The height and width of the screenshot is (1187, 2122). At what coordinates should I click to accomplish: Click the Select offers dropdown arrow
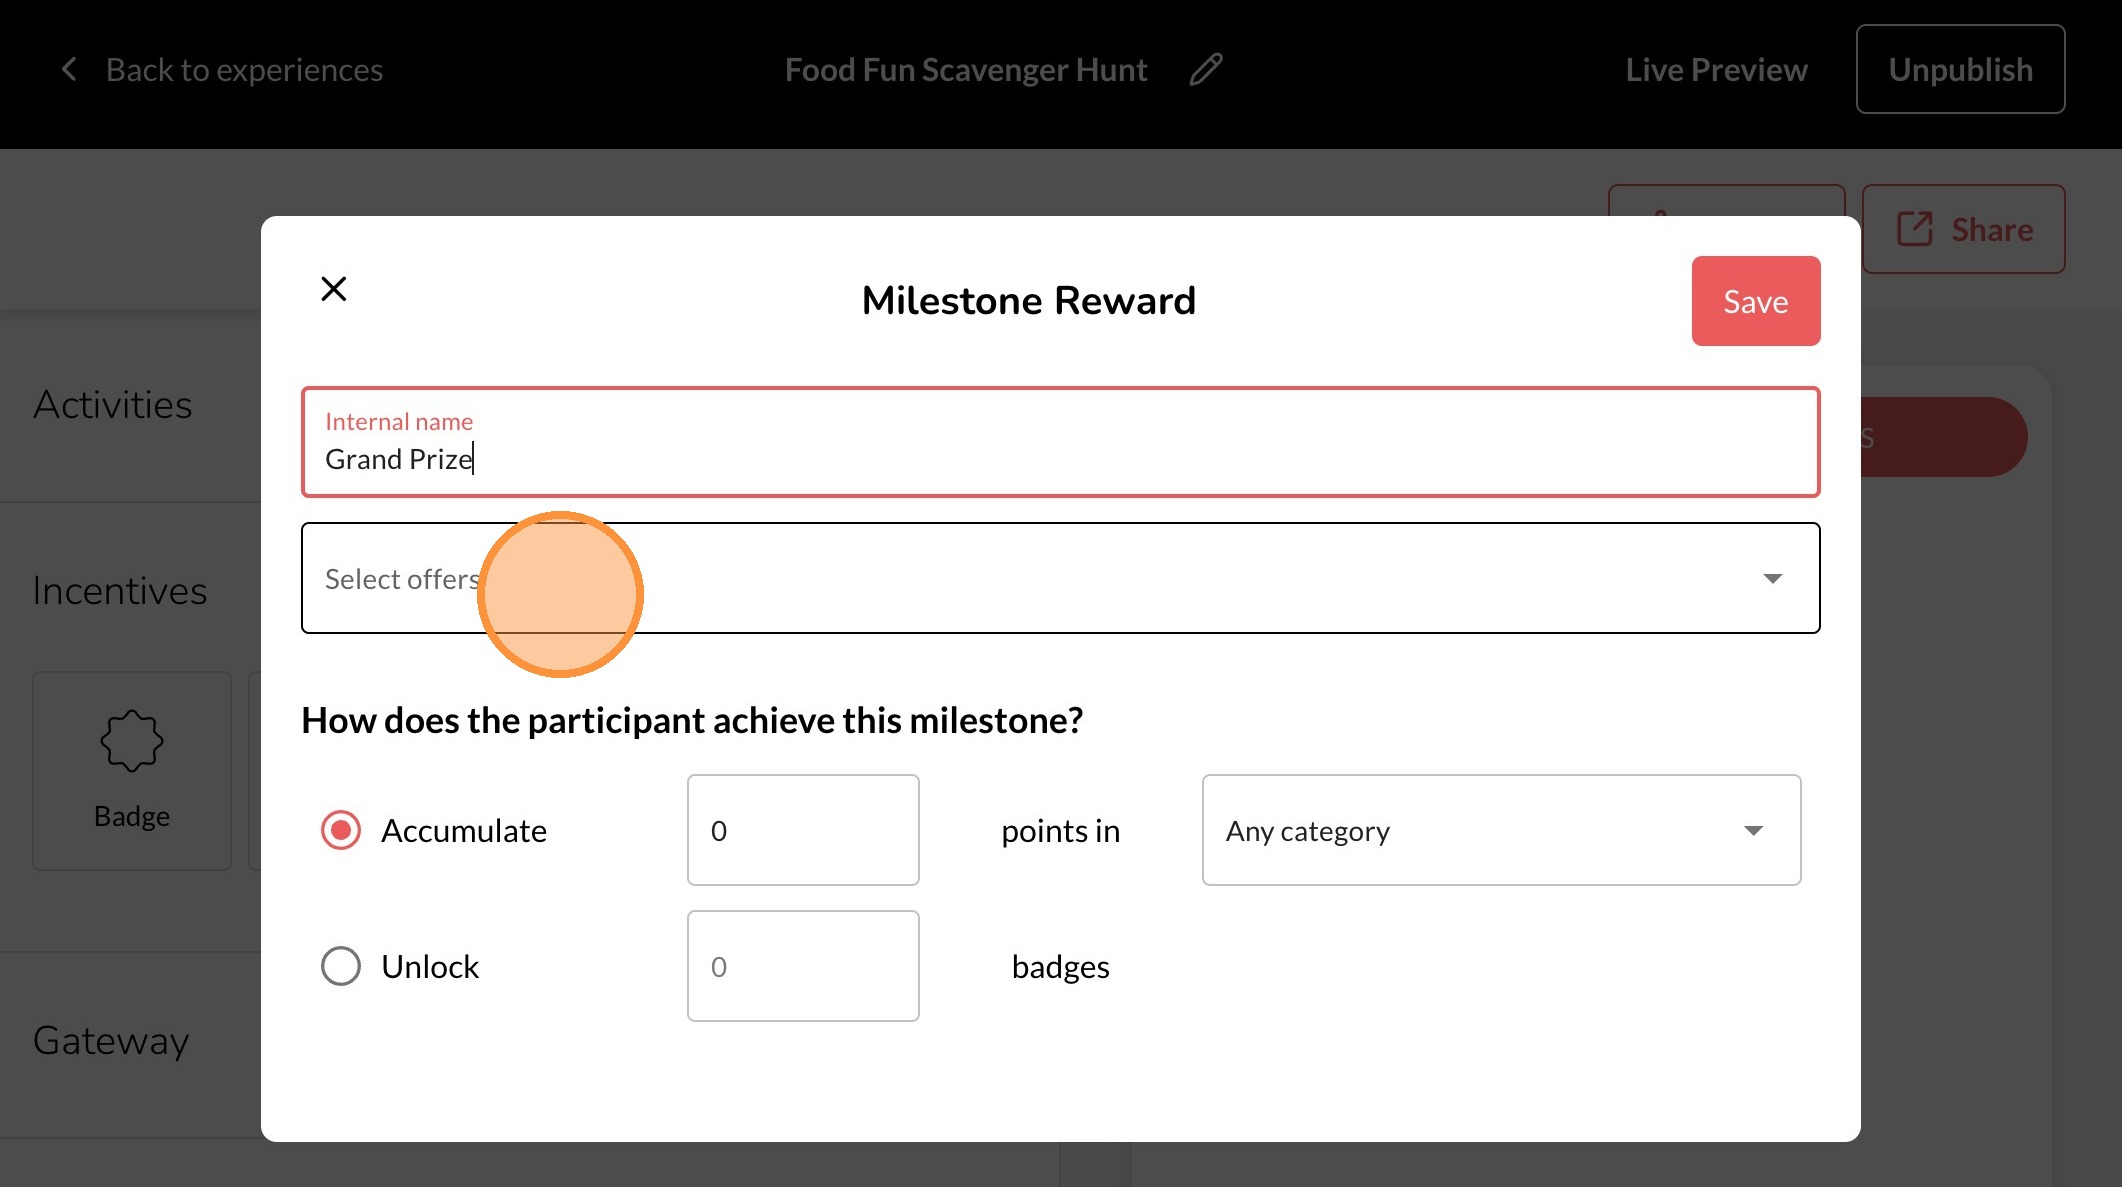(1772, 579)
